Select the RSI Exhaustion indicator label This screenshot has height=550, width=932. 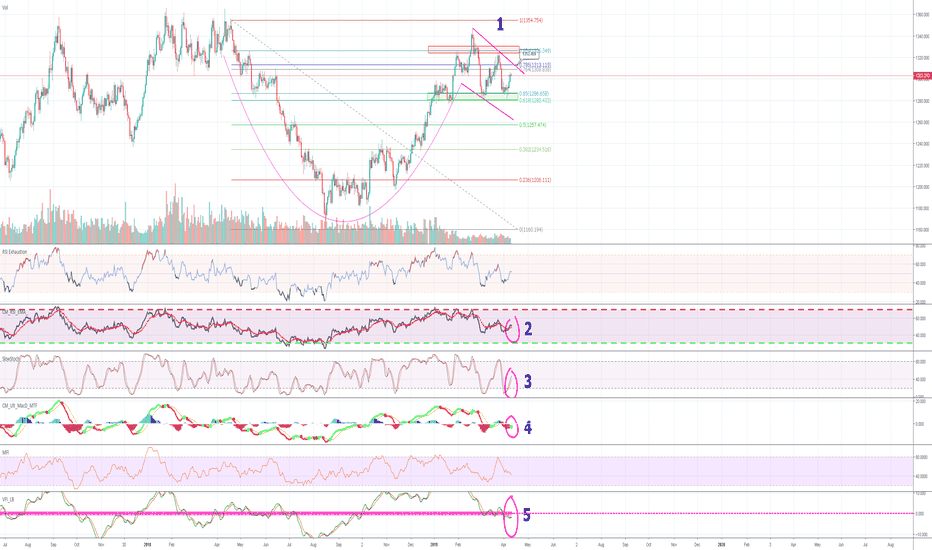pos(15,252)
